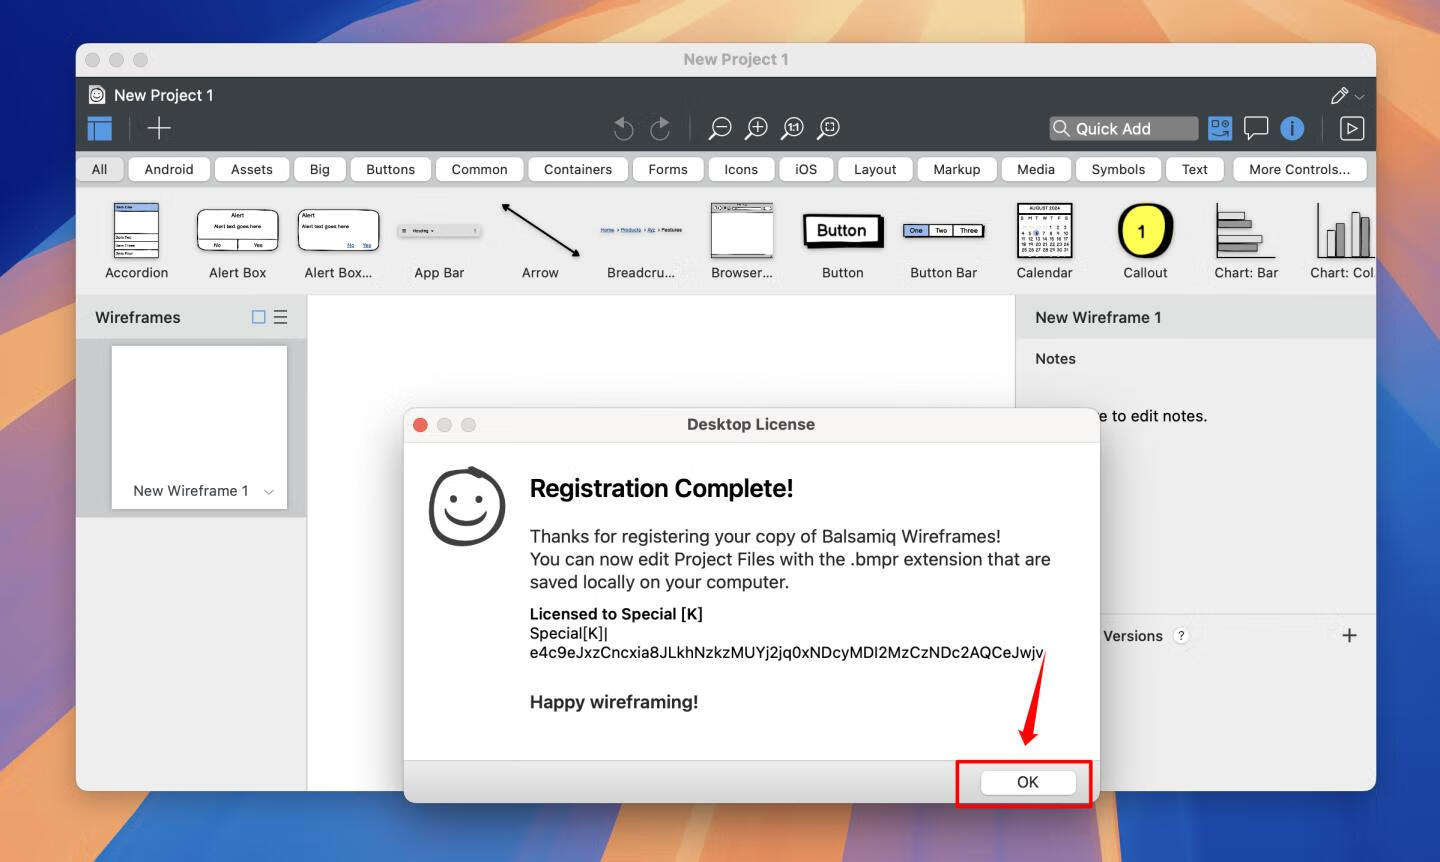Insert the Chart: Column control
The image size is (1440, 862).
1343,241
